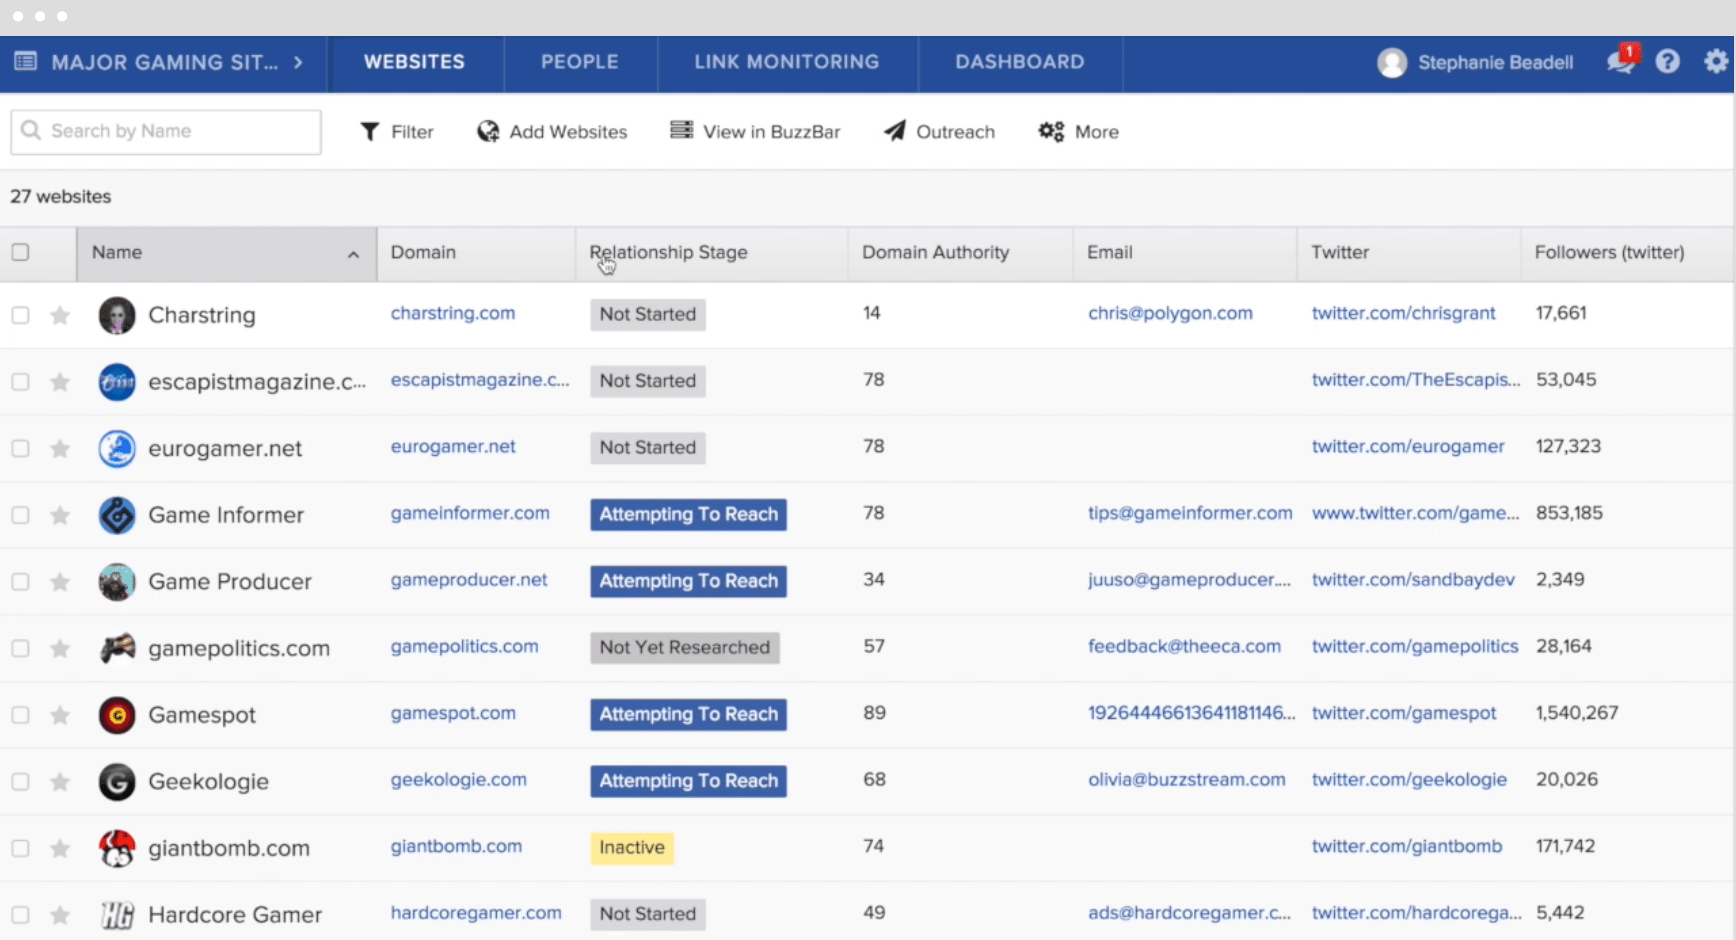This screenshot has height=940, width=1736.
Task: Change Game Informer's Attempting To Reach stage
Action: [x=688, y=514]
